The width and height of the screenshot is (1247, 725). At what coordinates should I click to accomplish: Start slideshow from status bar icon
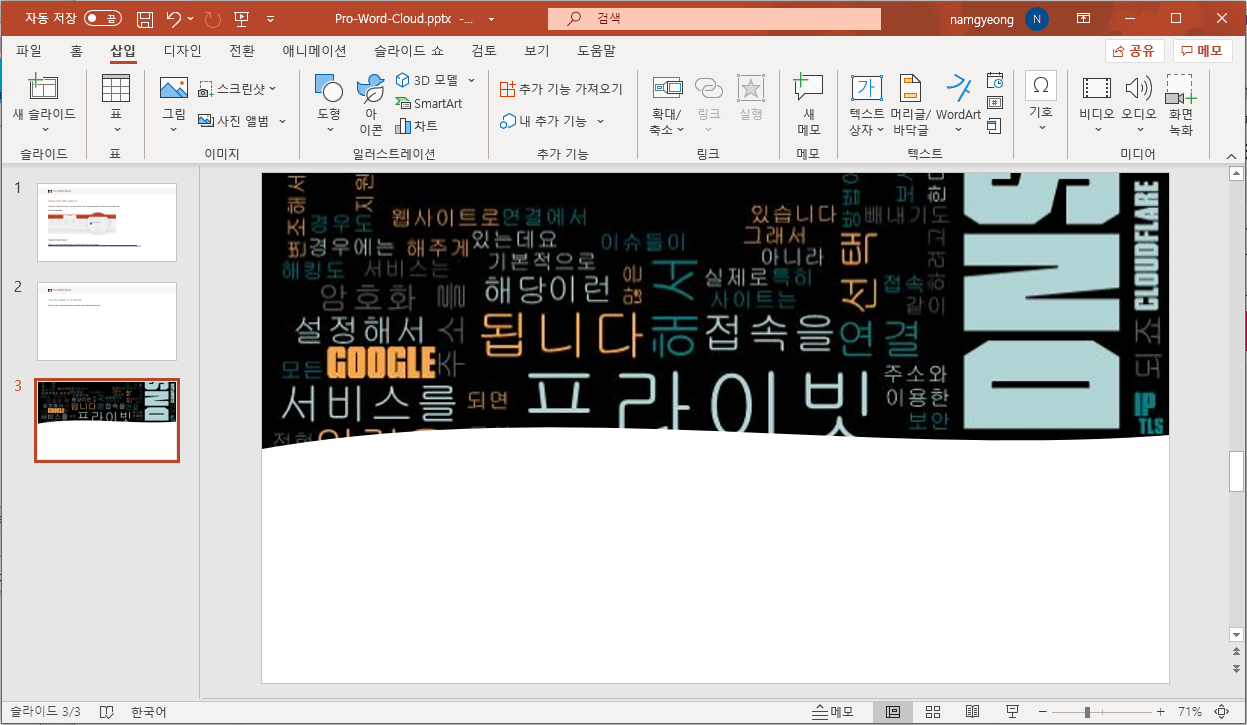coord(1013,712)
